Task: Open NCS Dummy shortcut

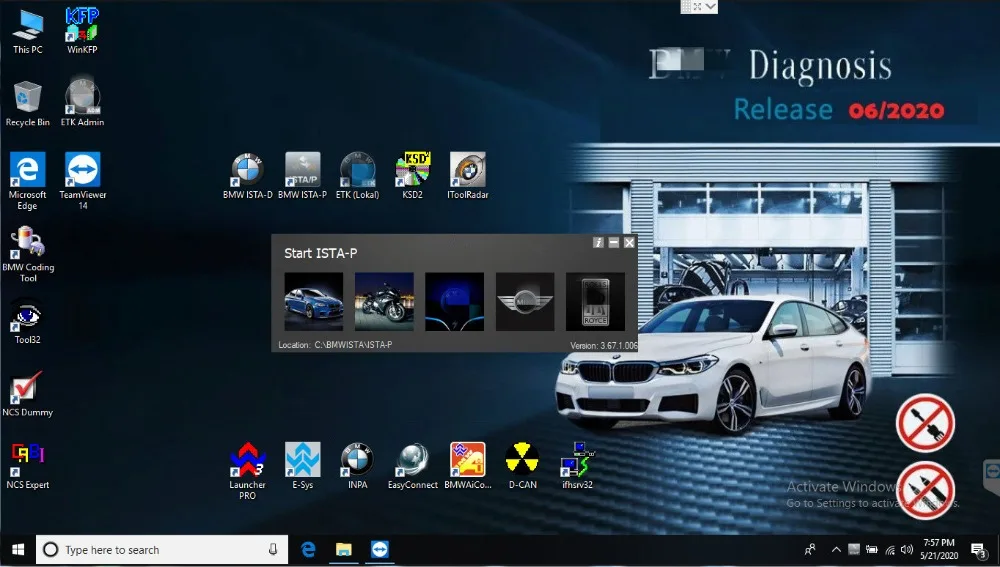Action: point(27,394)
